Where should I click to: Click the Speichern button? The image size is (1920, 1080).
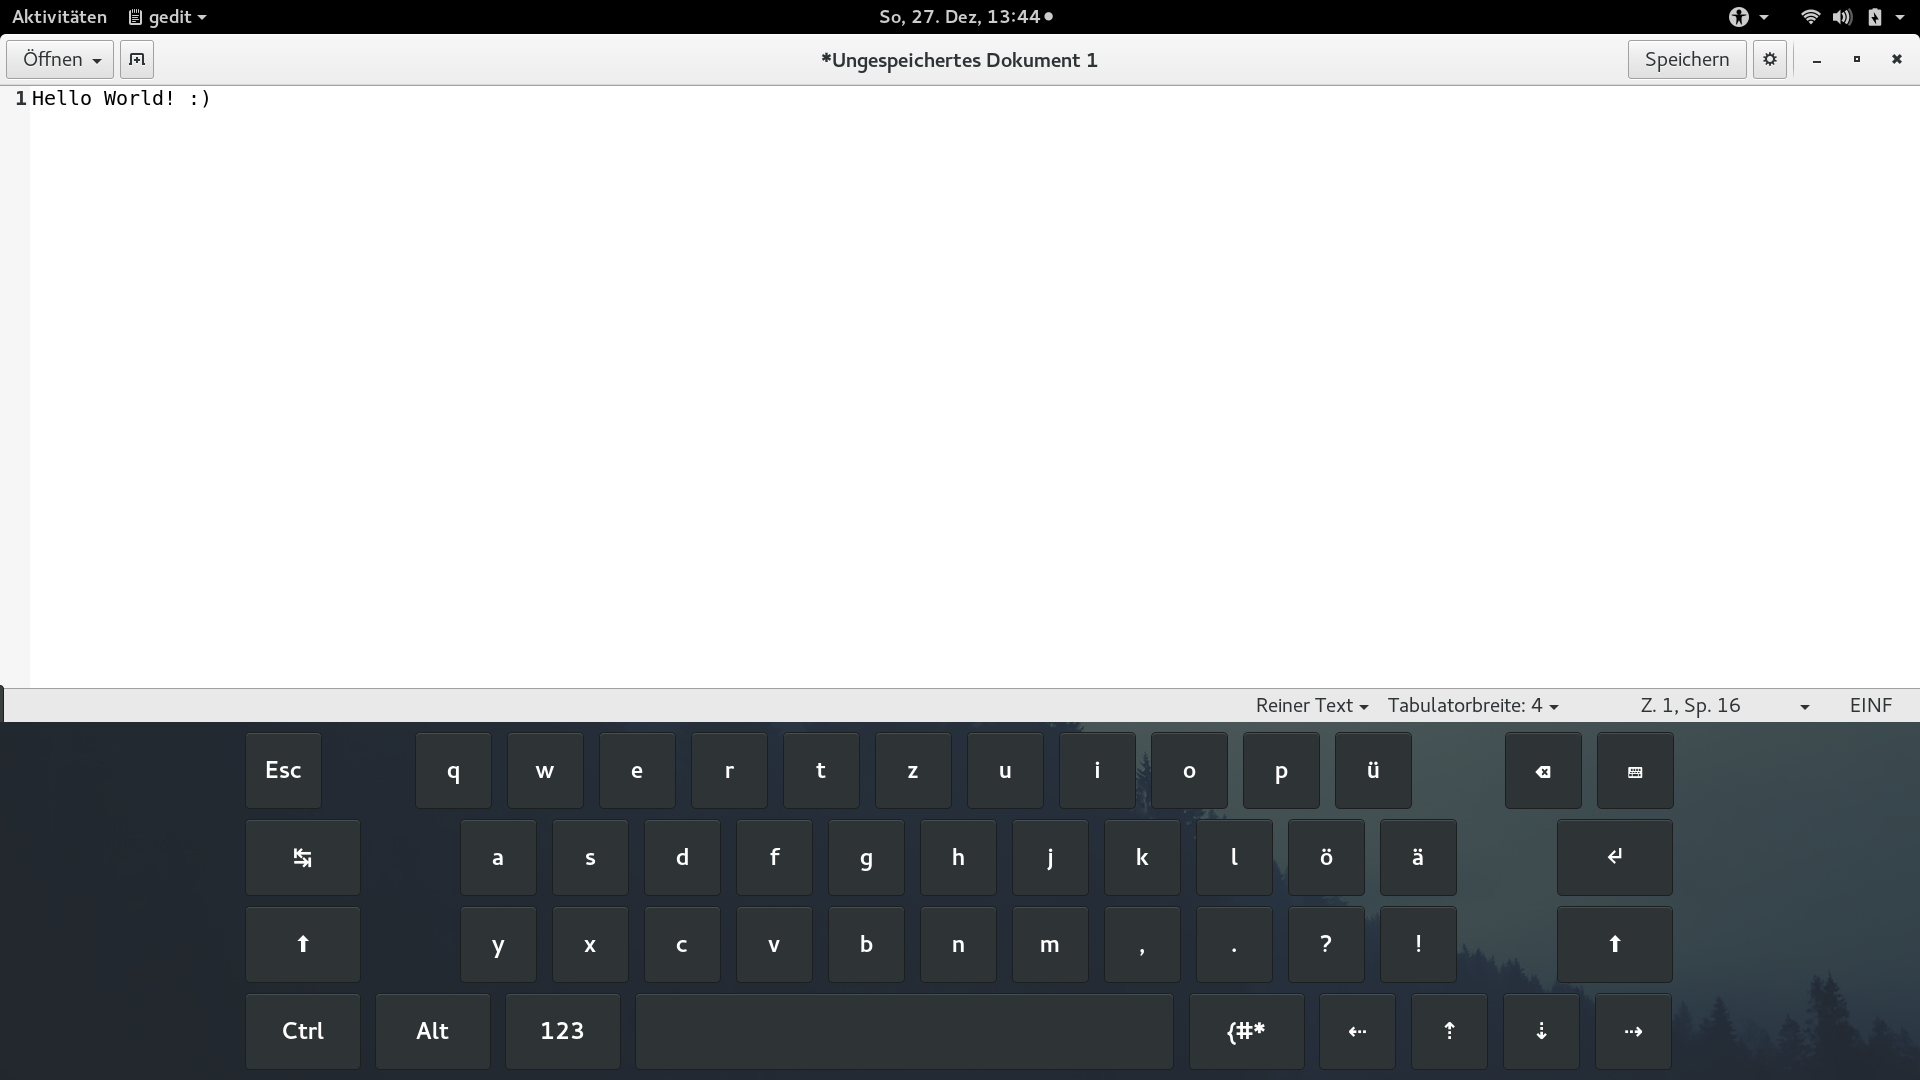(x=1686, y=59)
